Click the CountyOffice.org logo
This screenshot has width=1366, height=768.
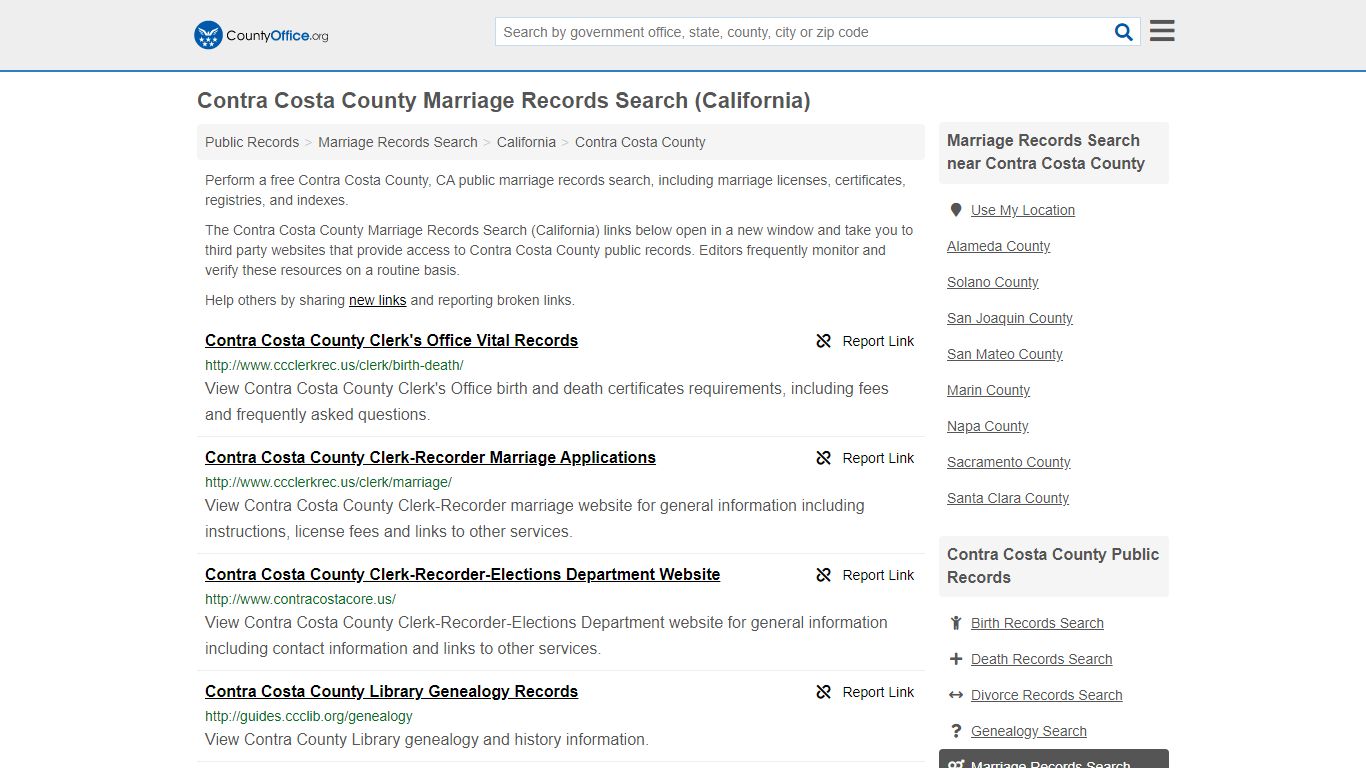tap(261, 35)
